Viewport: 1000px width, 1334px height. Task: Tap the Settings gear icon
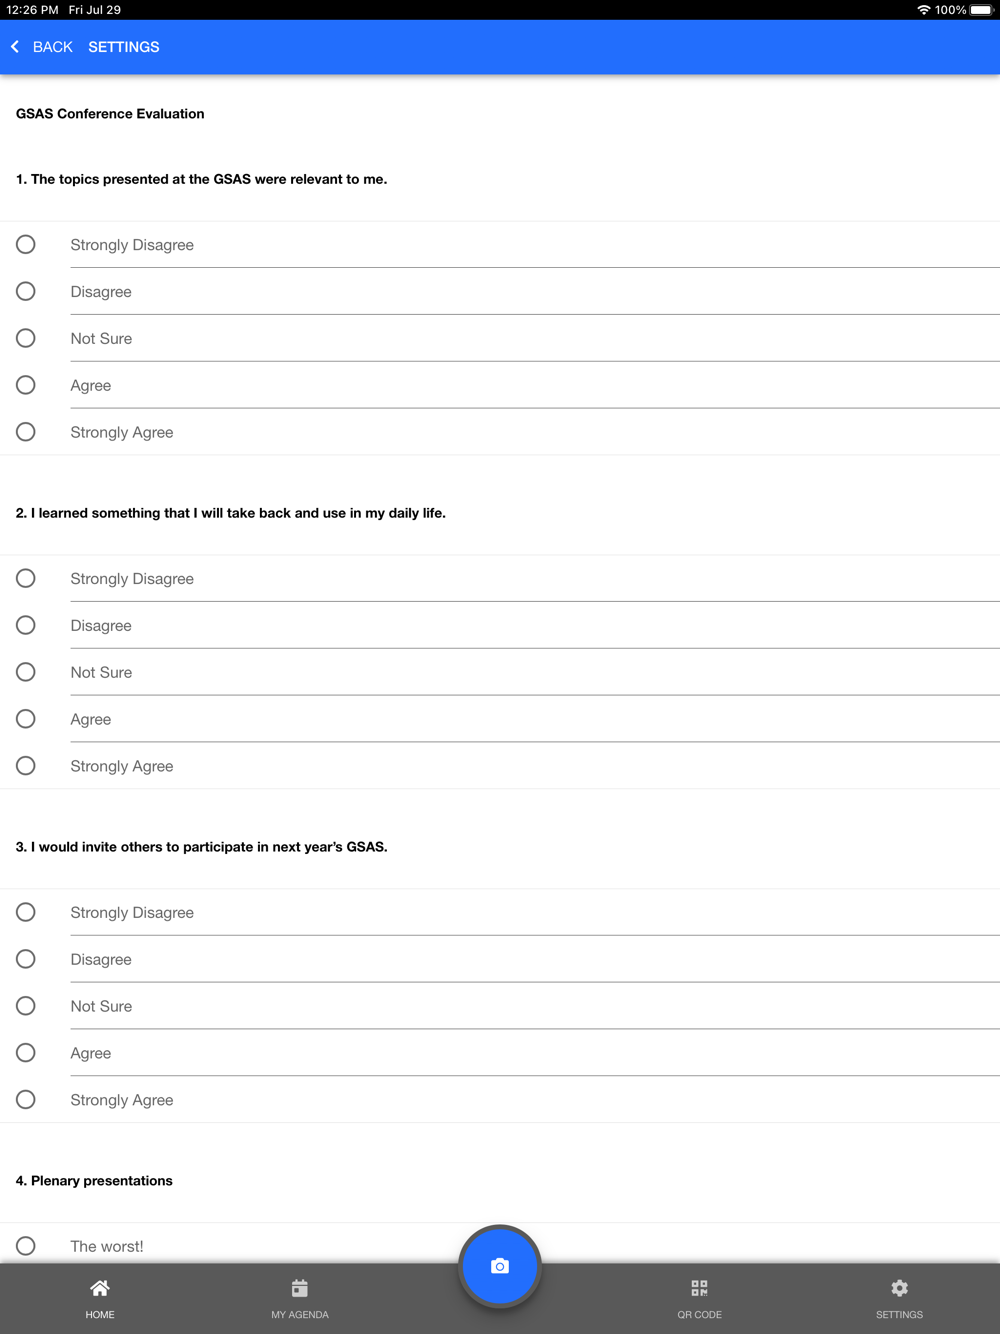click(899, 1288)
